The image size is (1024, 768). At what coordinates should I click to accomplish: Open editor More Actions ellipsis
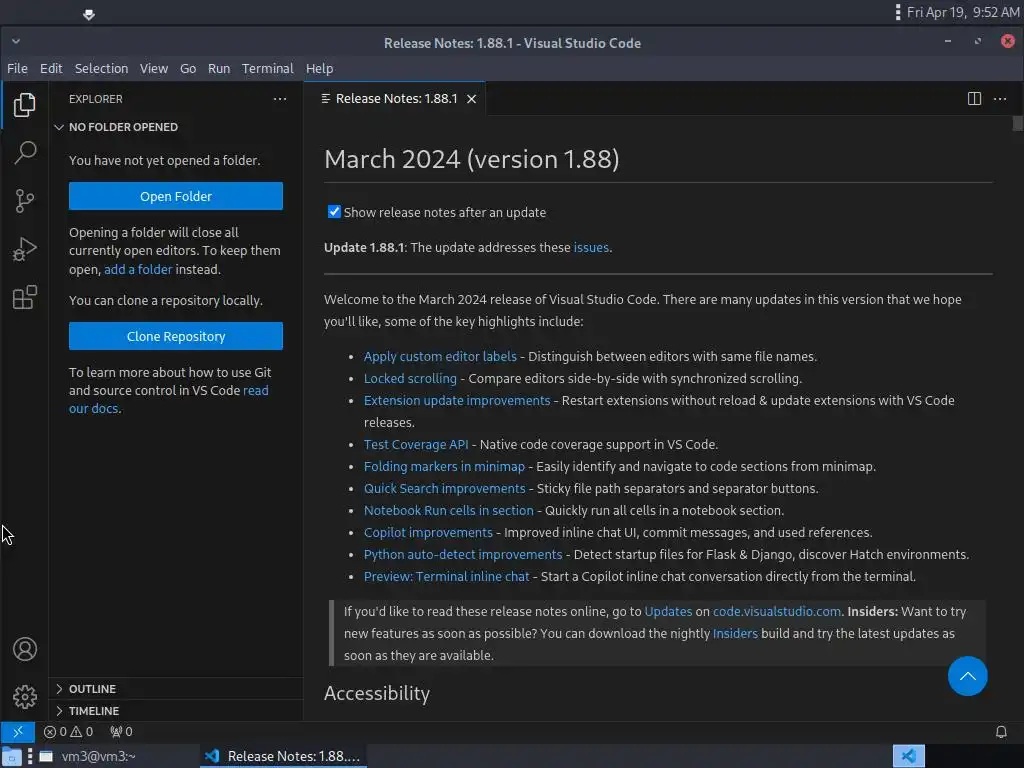pos(1000,99)
